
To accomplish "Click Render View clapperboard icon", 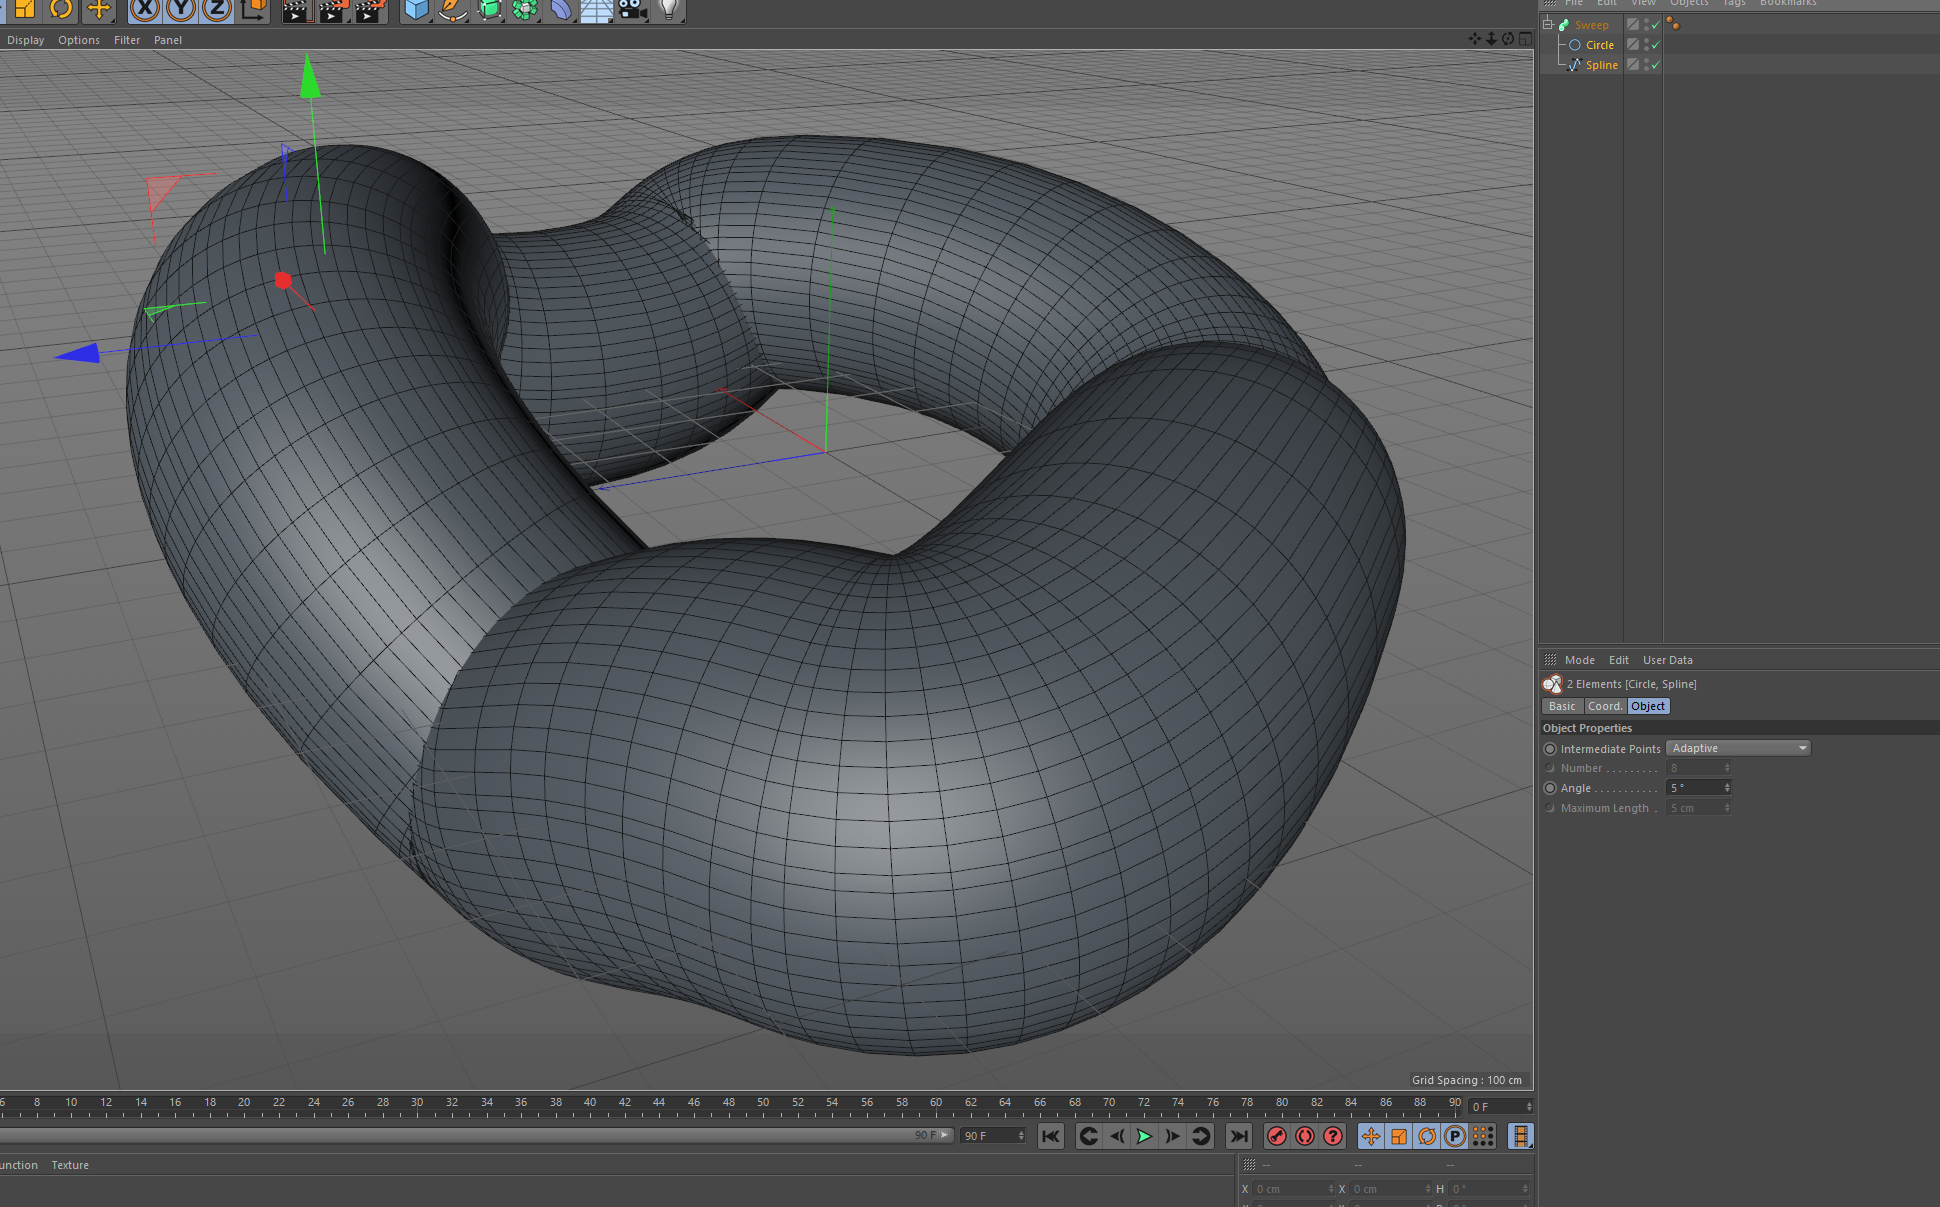I will pos(296,10).
